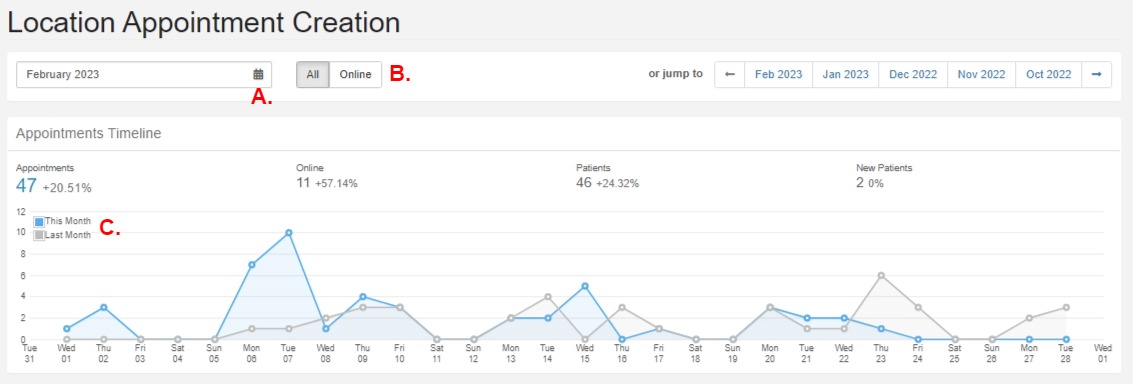
Task: Toggle the blue This Month legend box
Action: coord(39,222)
